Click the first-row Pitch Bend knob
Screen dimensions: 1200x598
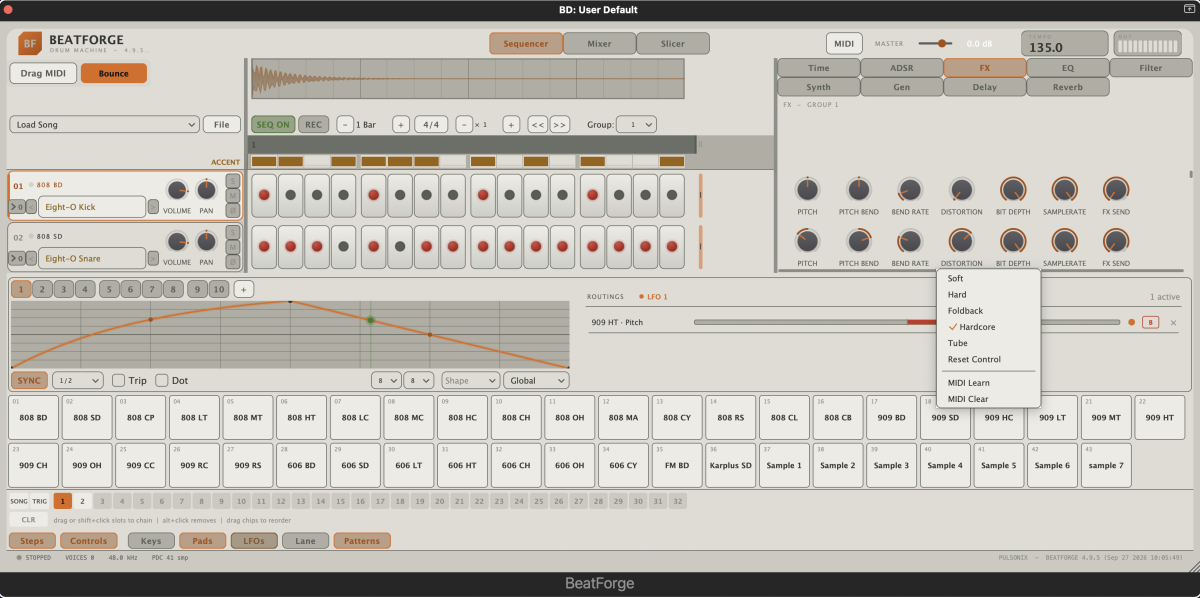pyautogui.click(x=859, y=190)
